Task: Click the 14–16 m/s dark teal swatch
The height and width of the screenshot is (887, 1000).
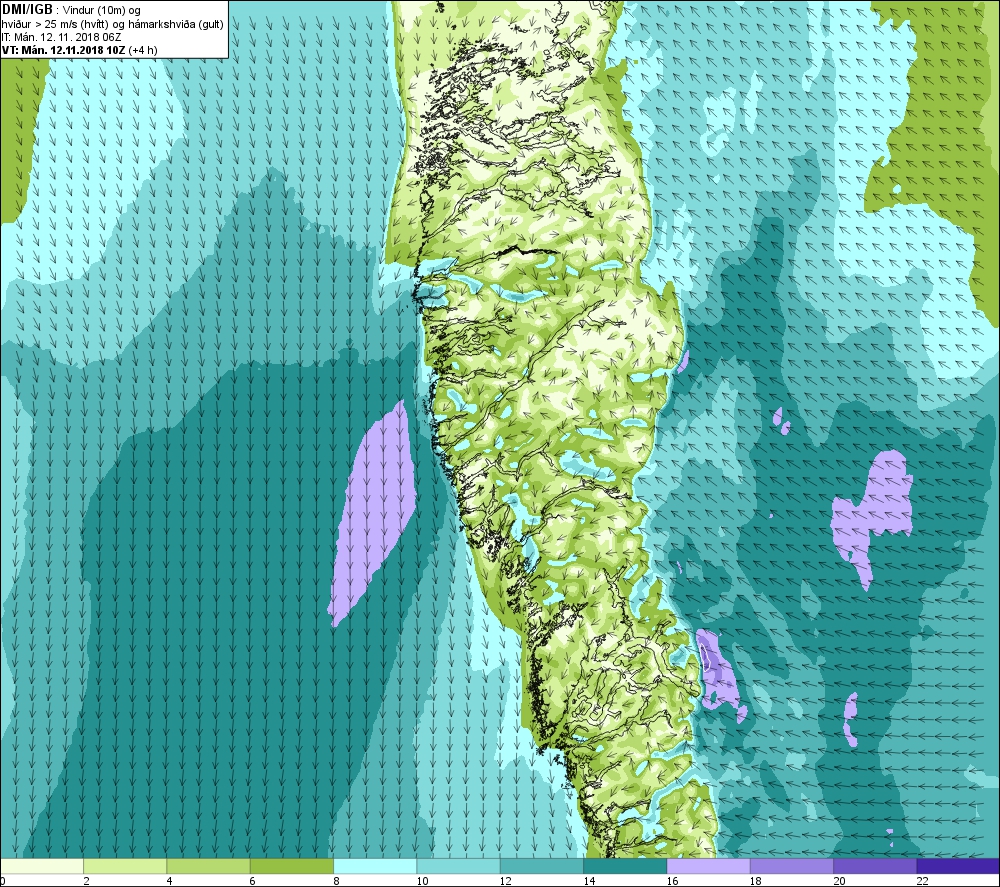Action: pos(625,866)
